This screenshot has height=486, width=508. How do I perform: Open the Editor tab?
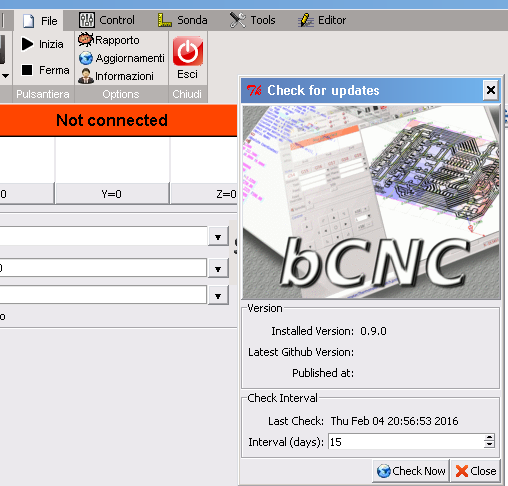322,20
